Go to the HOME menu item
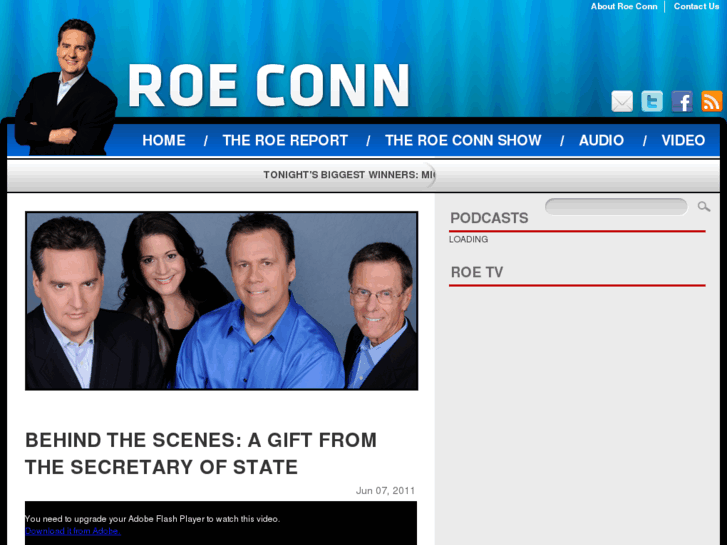The height and width of the screenshot is (545, 727). [164, 140]
